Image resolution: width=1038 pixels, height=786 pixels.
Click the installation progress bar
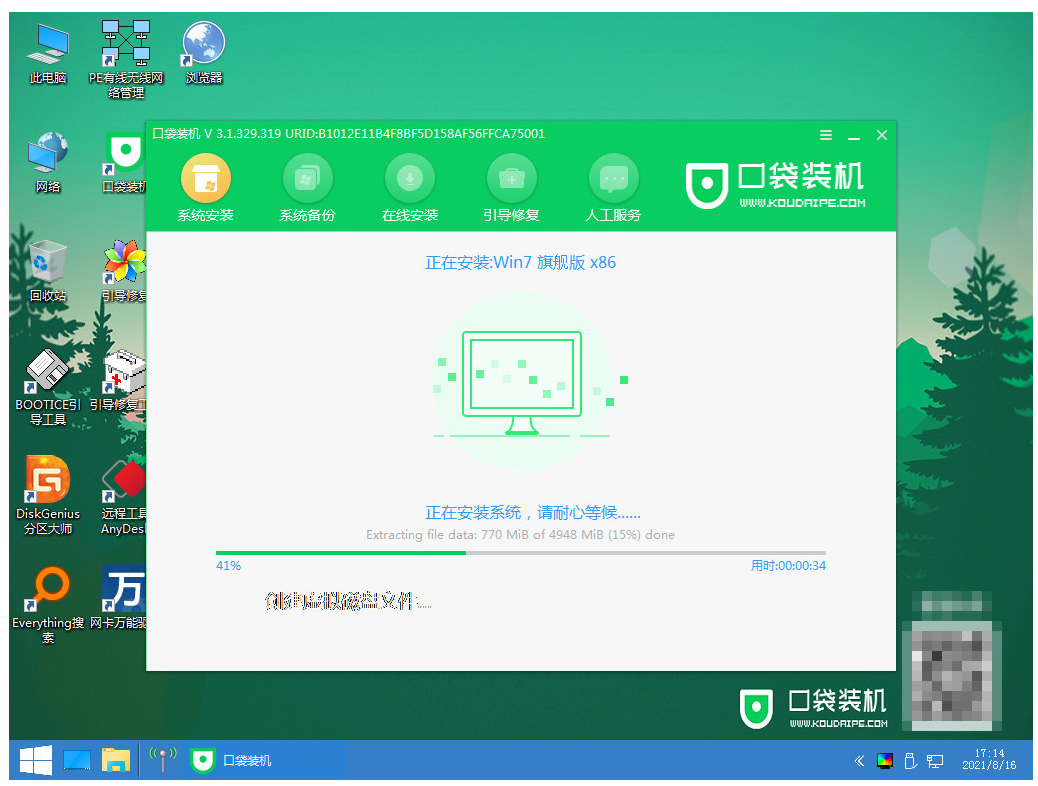[x=520, y=552]
